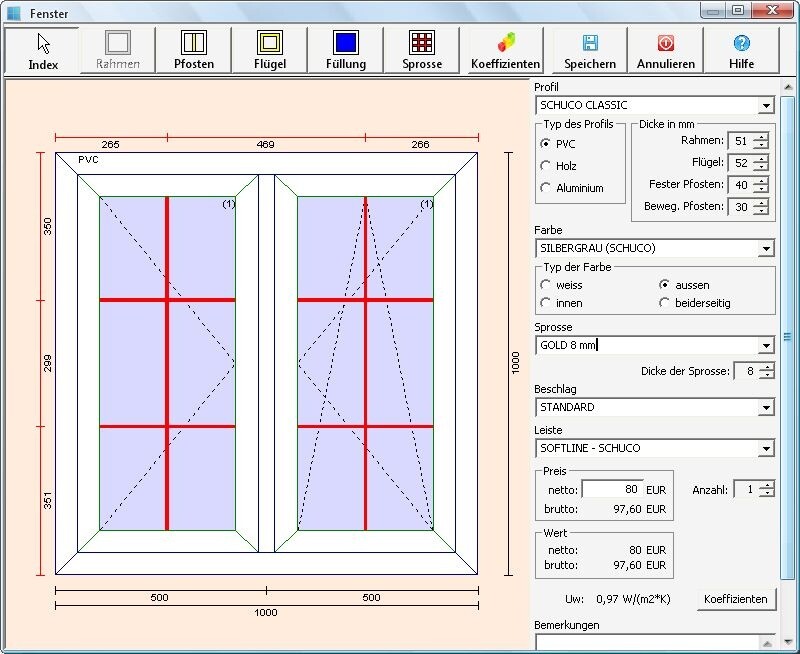This screenshot has height=654, width=800.
Task: Maximize the Fenster window
Action: (x=738, y=10)
